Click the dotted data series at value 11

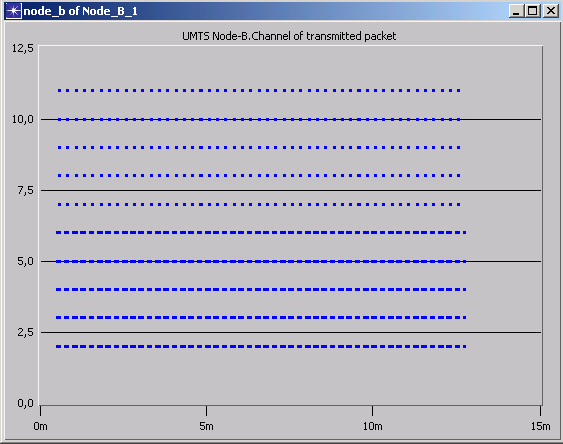click(x=259, y=90)
